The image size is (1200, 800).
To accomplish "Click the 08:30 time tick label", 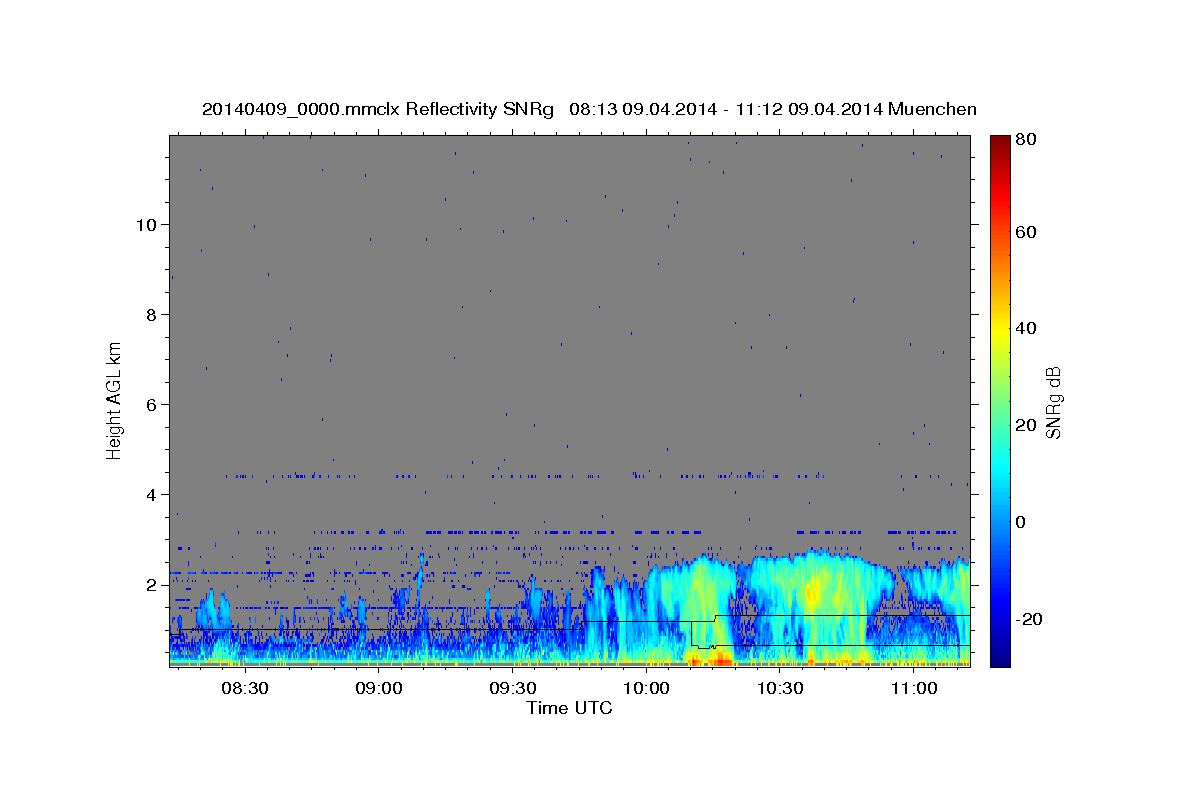I will tap(244, 688).
